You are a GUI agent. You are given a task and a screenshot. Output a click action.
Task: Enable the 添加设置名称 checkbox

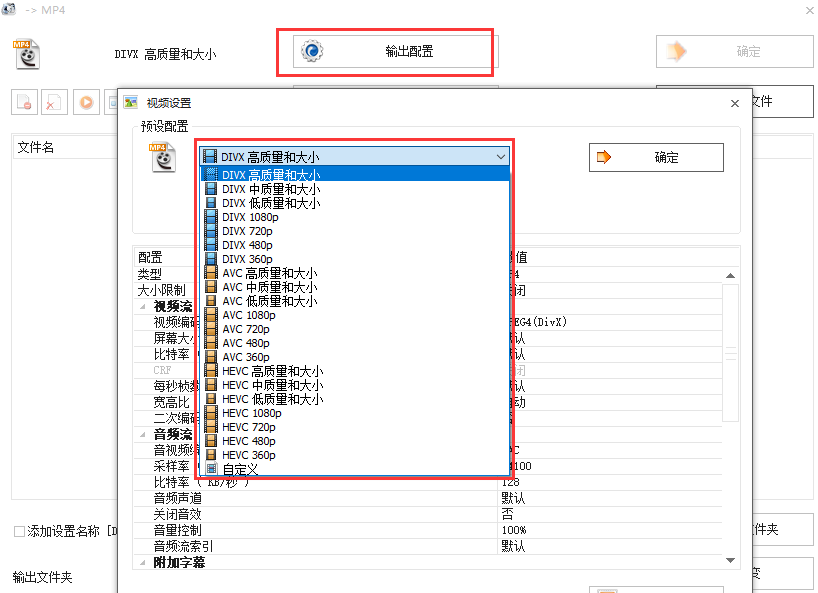click(x=18, y=531)
